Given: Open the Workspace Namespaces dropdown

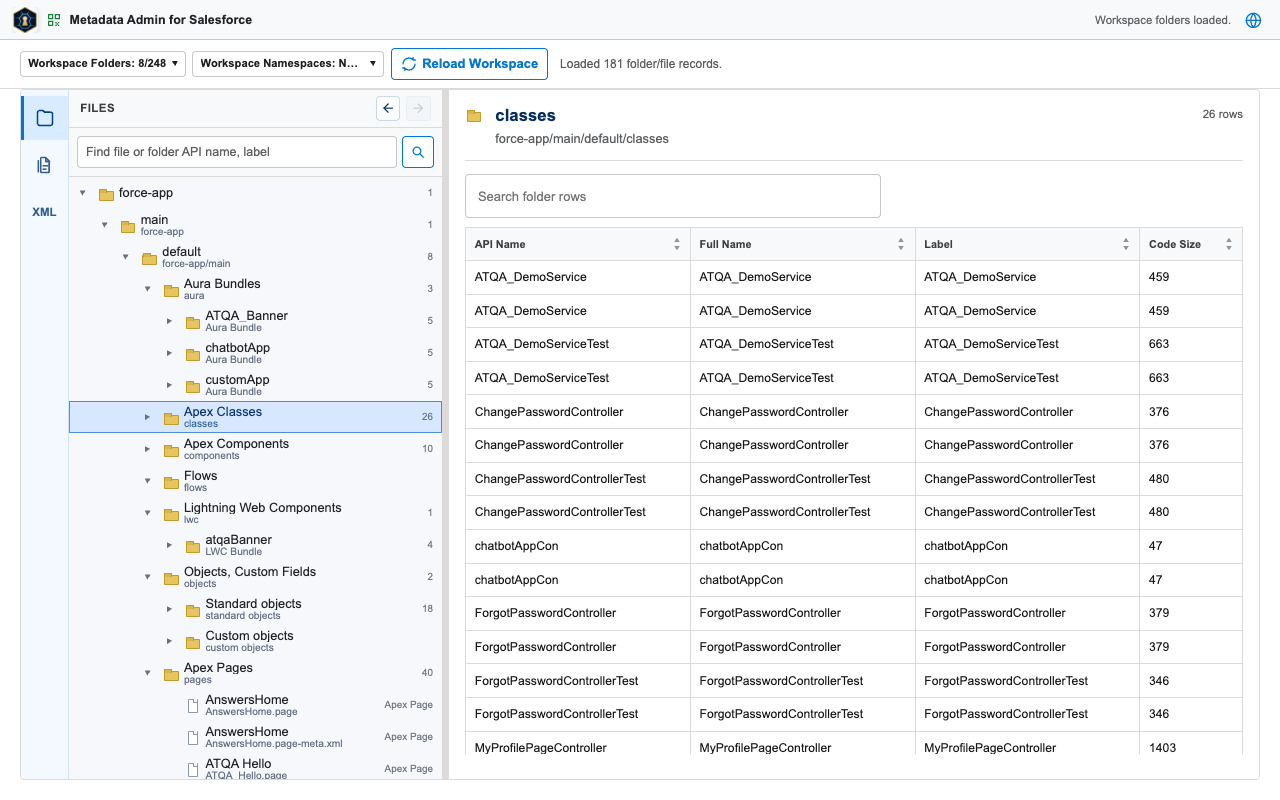Looking at the screenshot, I should coord(288,63).
